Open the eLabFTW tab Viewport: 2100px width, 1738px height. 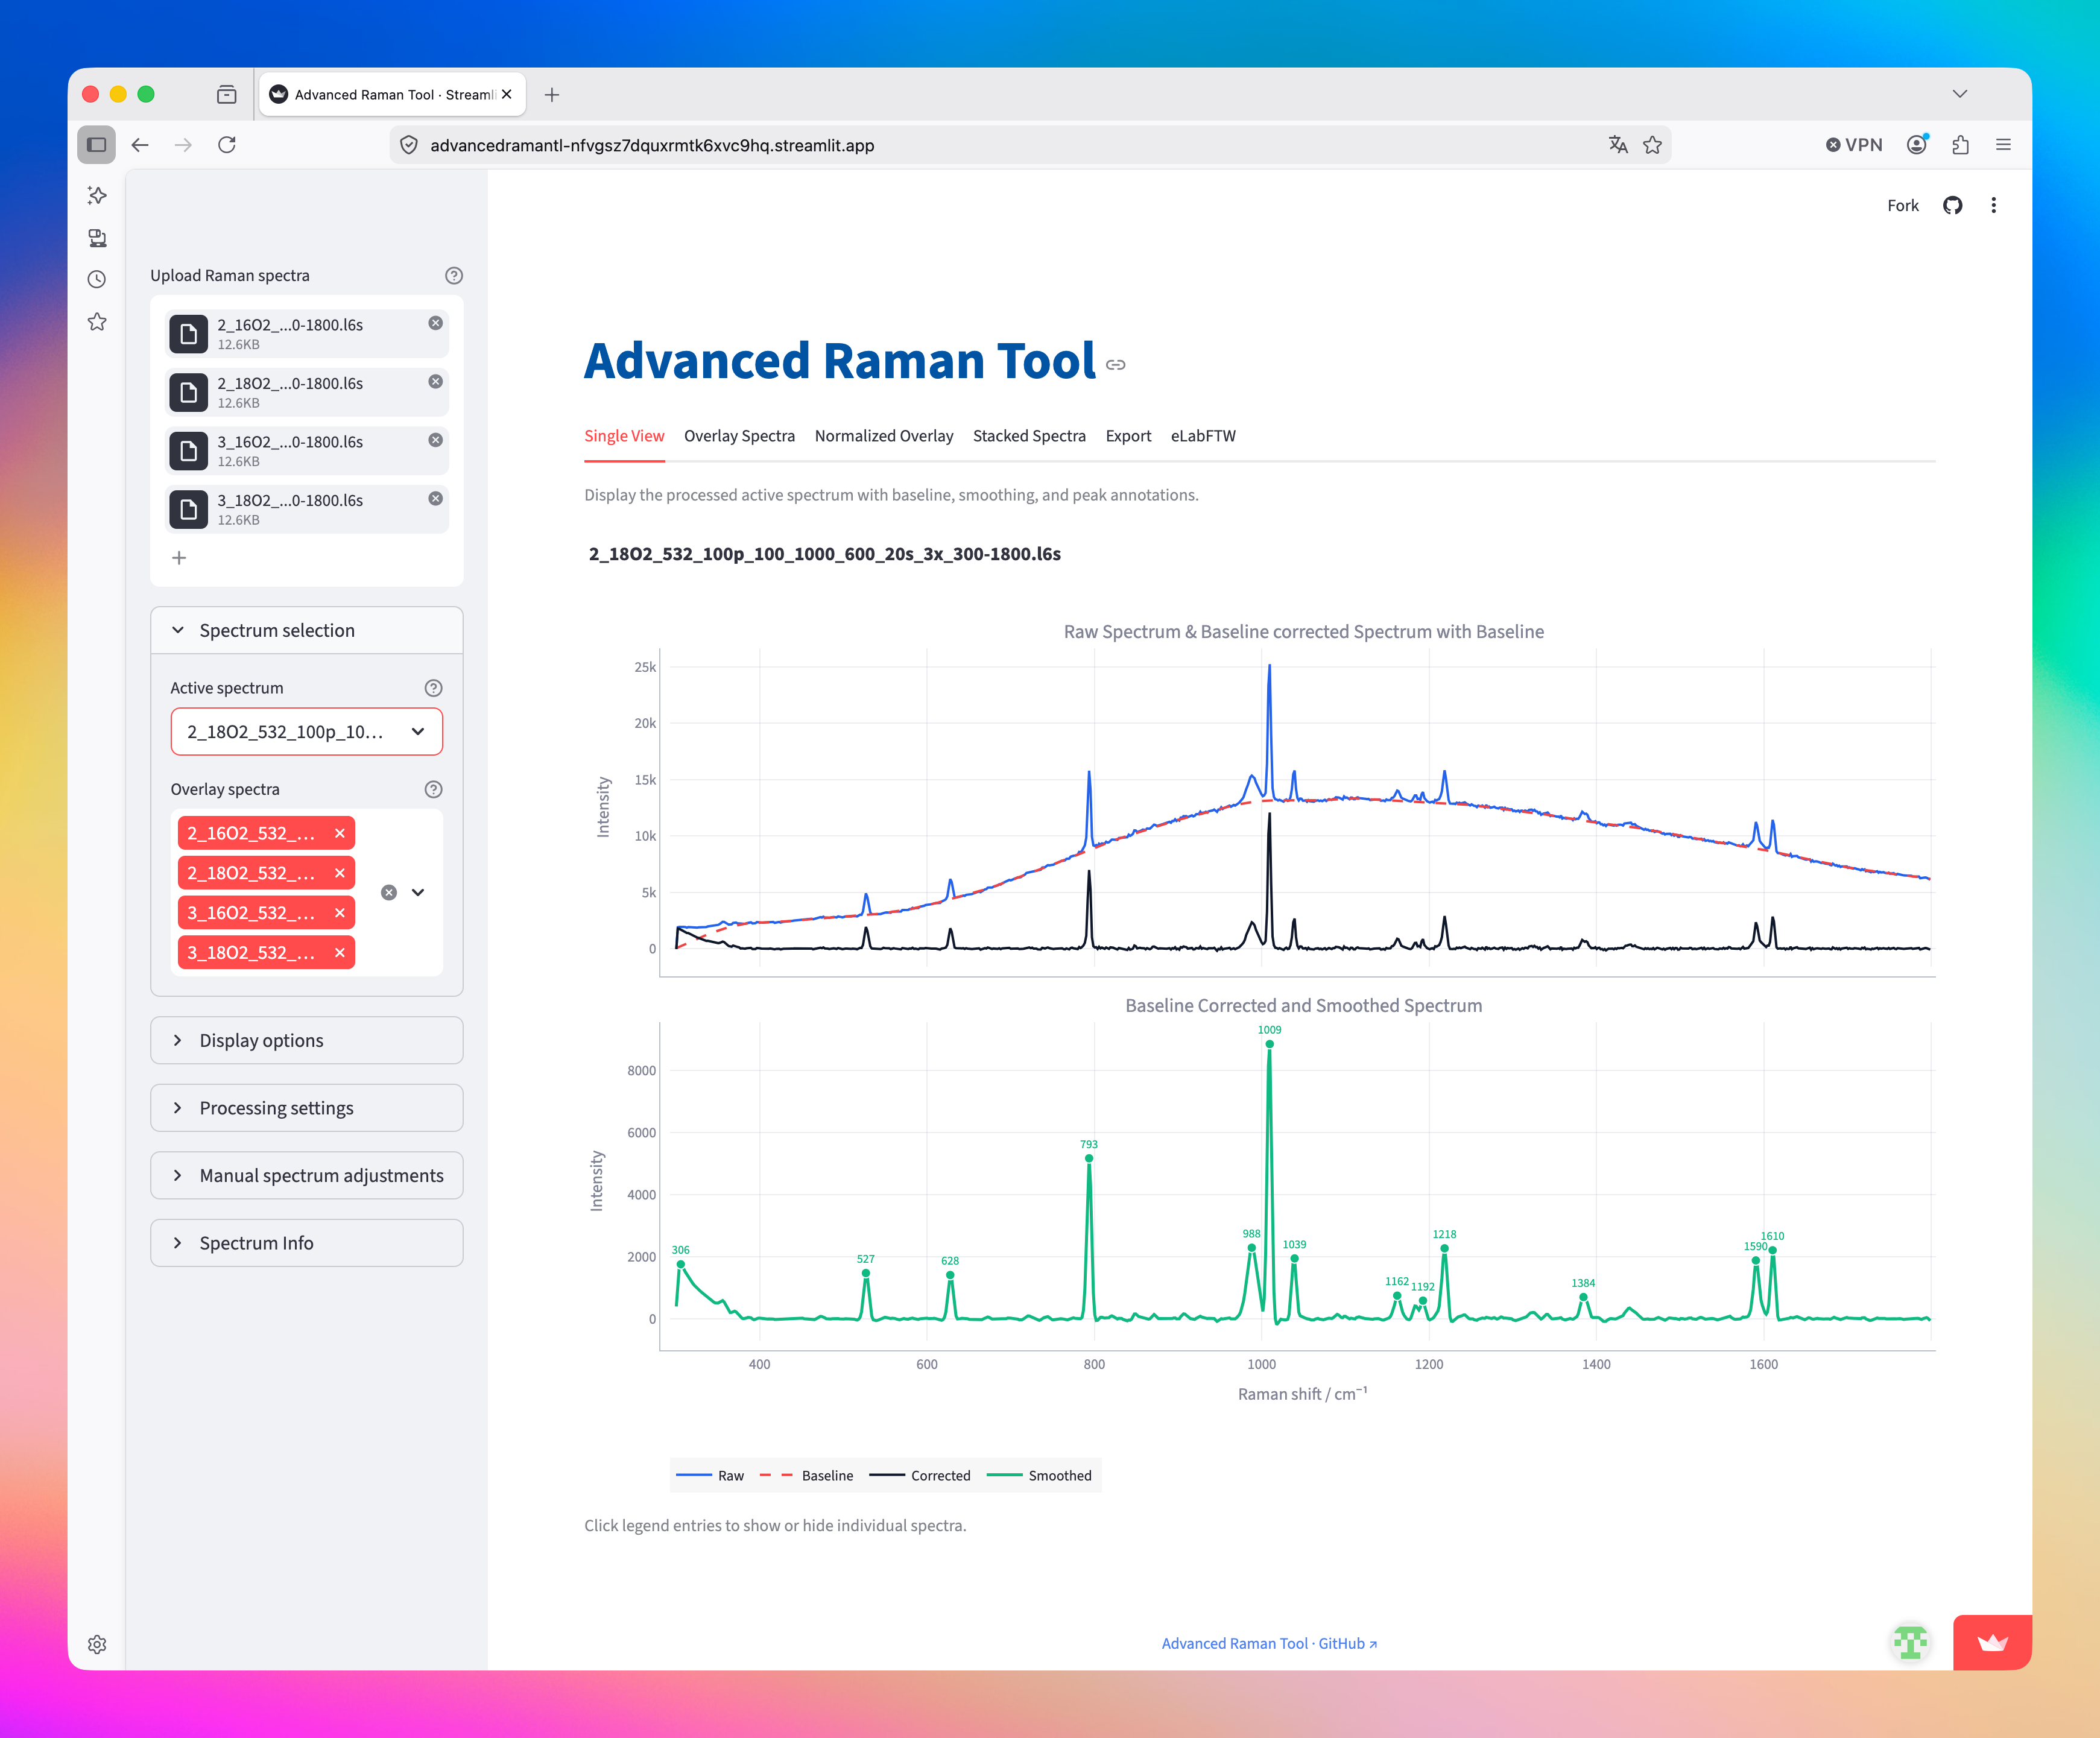(x=1203, y=436)
